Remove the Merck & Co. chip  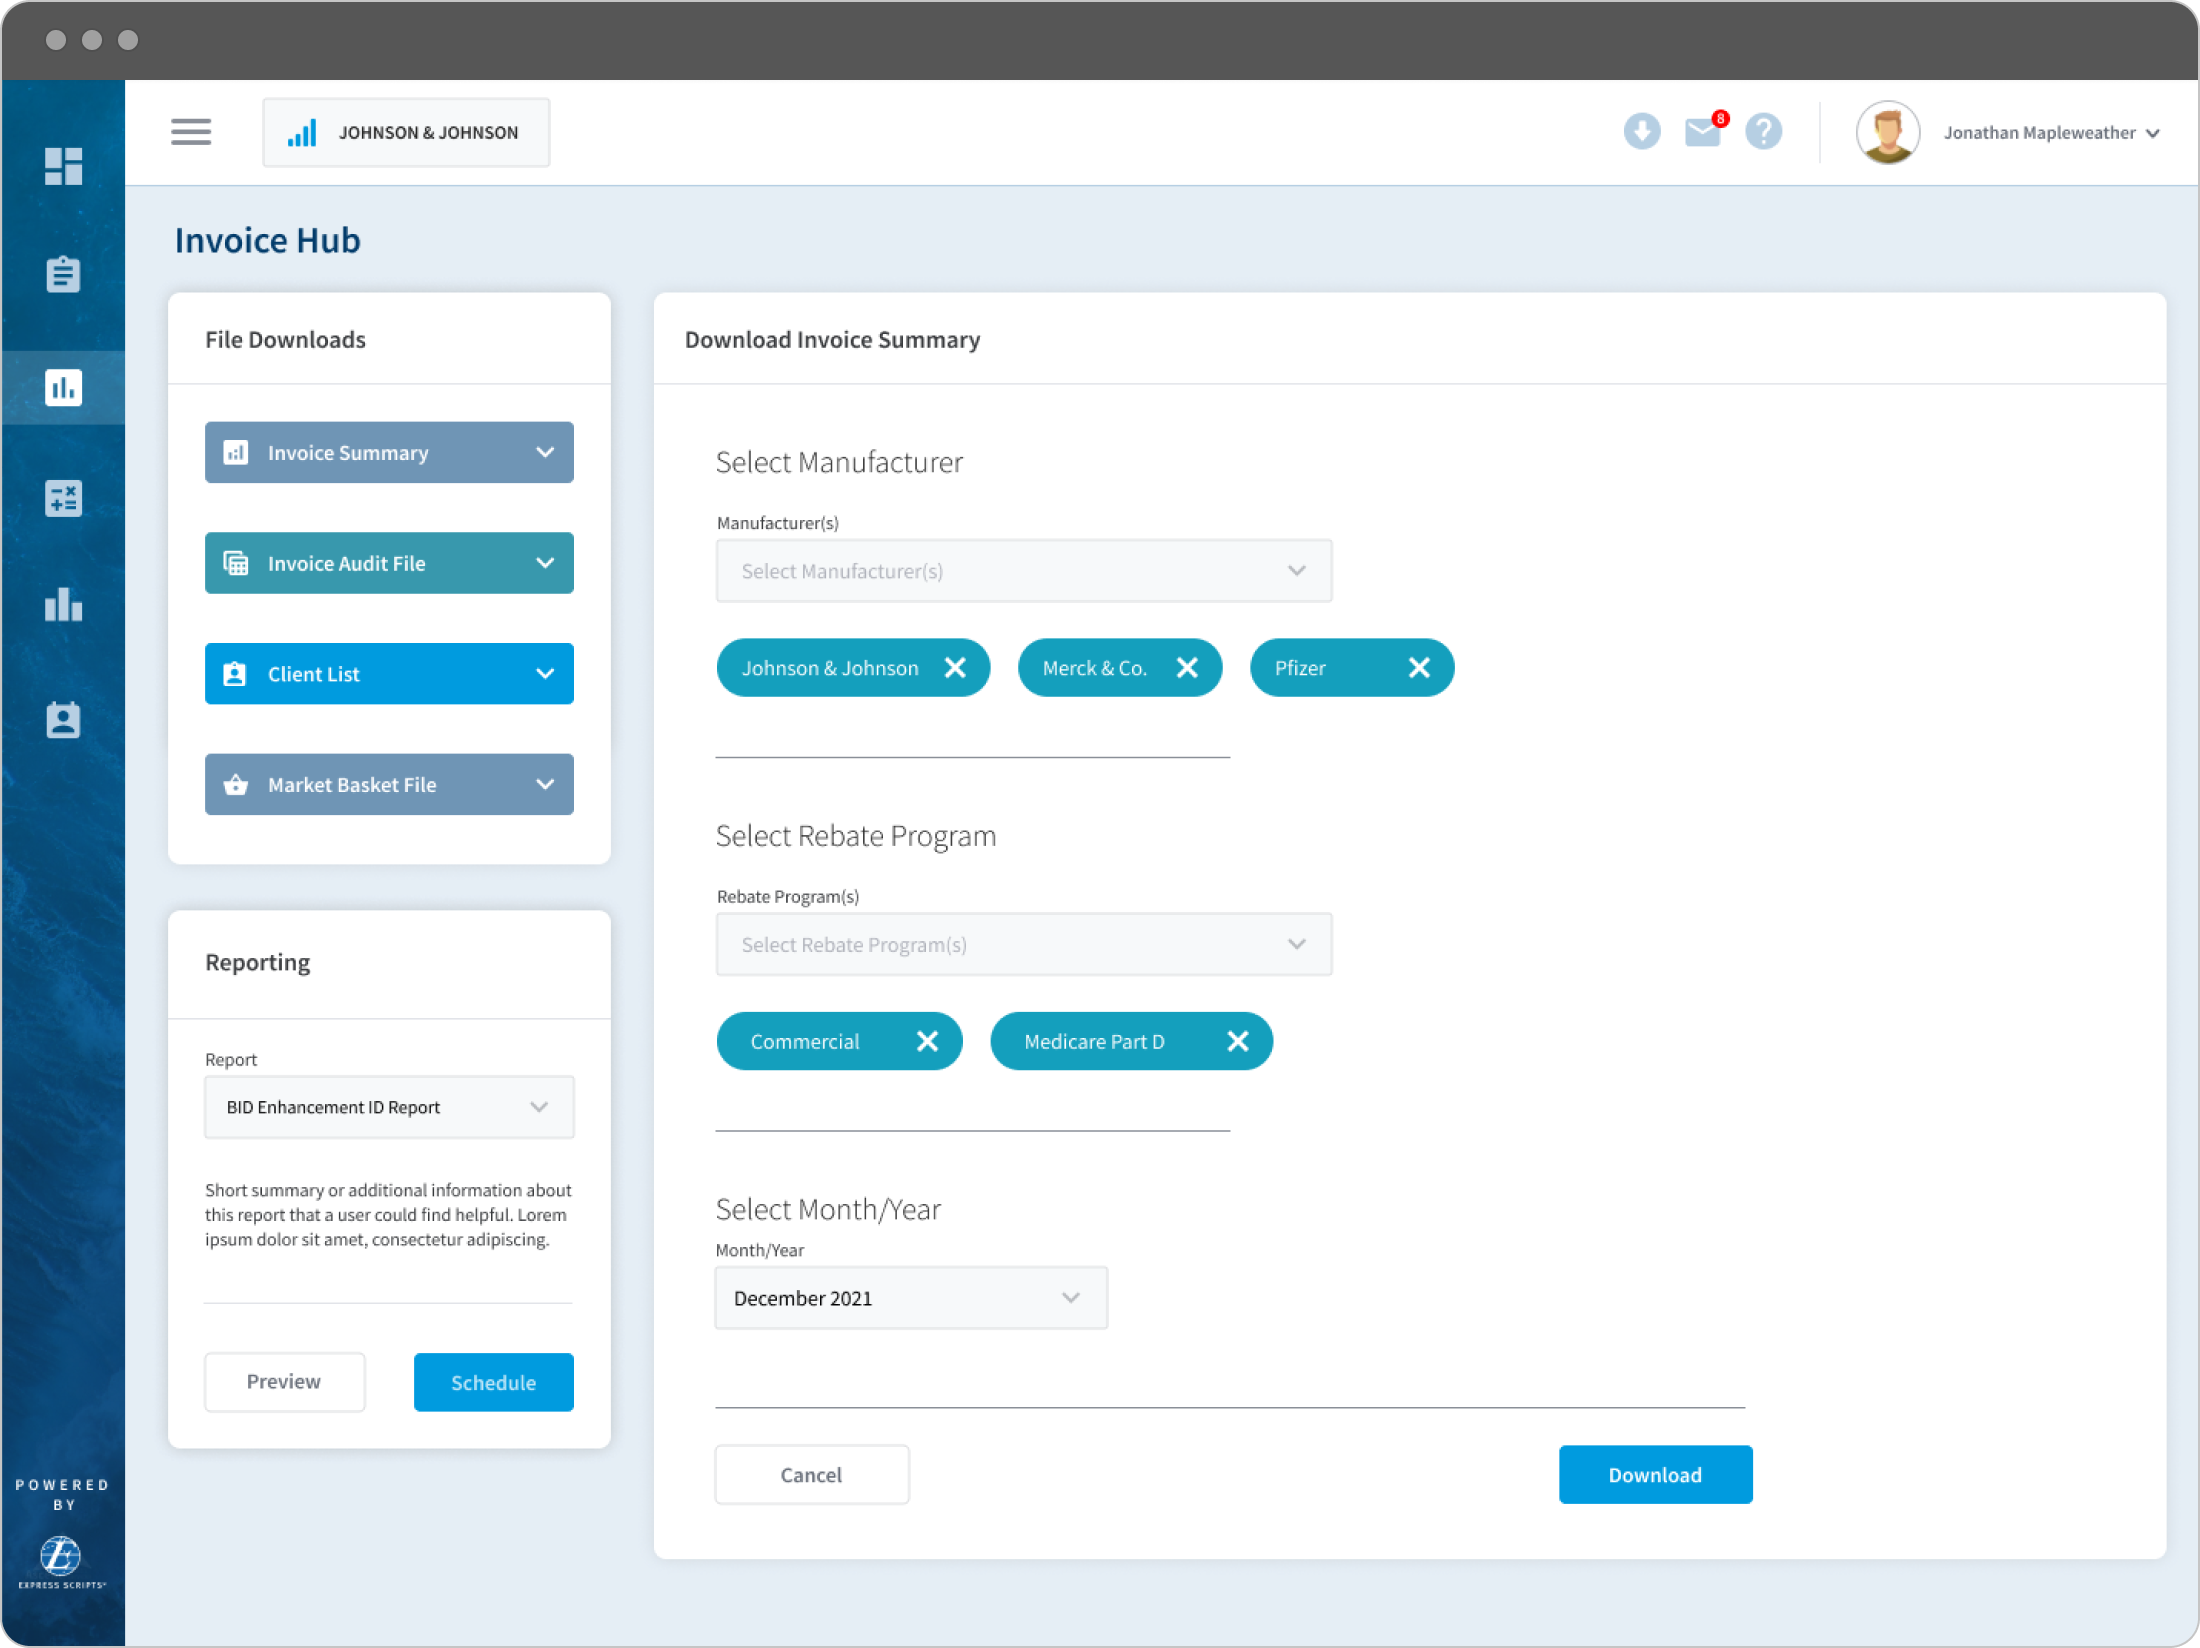click(1187, 668)
